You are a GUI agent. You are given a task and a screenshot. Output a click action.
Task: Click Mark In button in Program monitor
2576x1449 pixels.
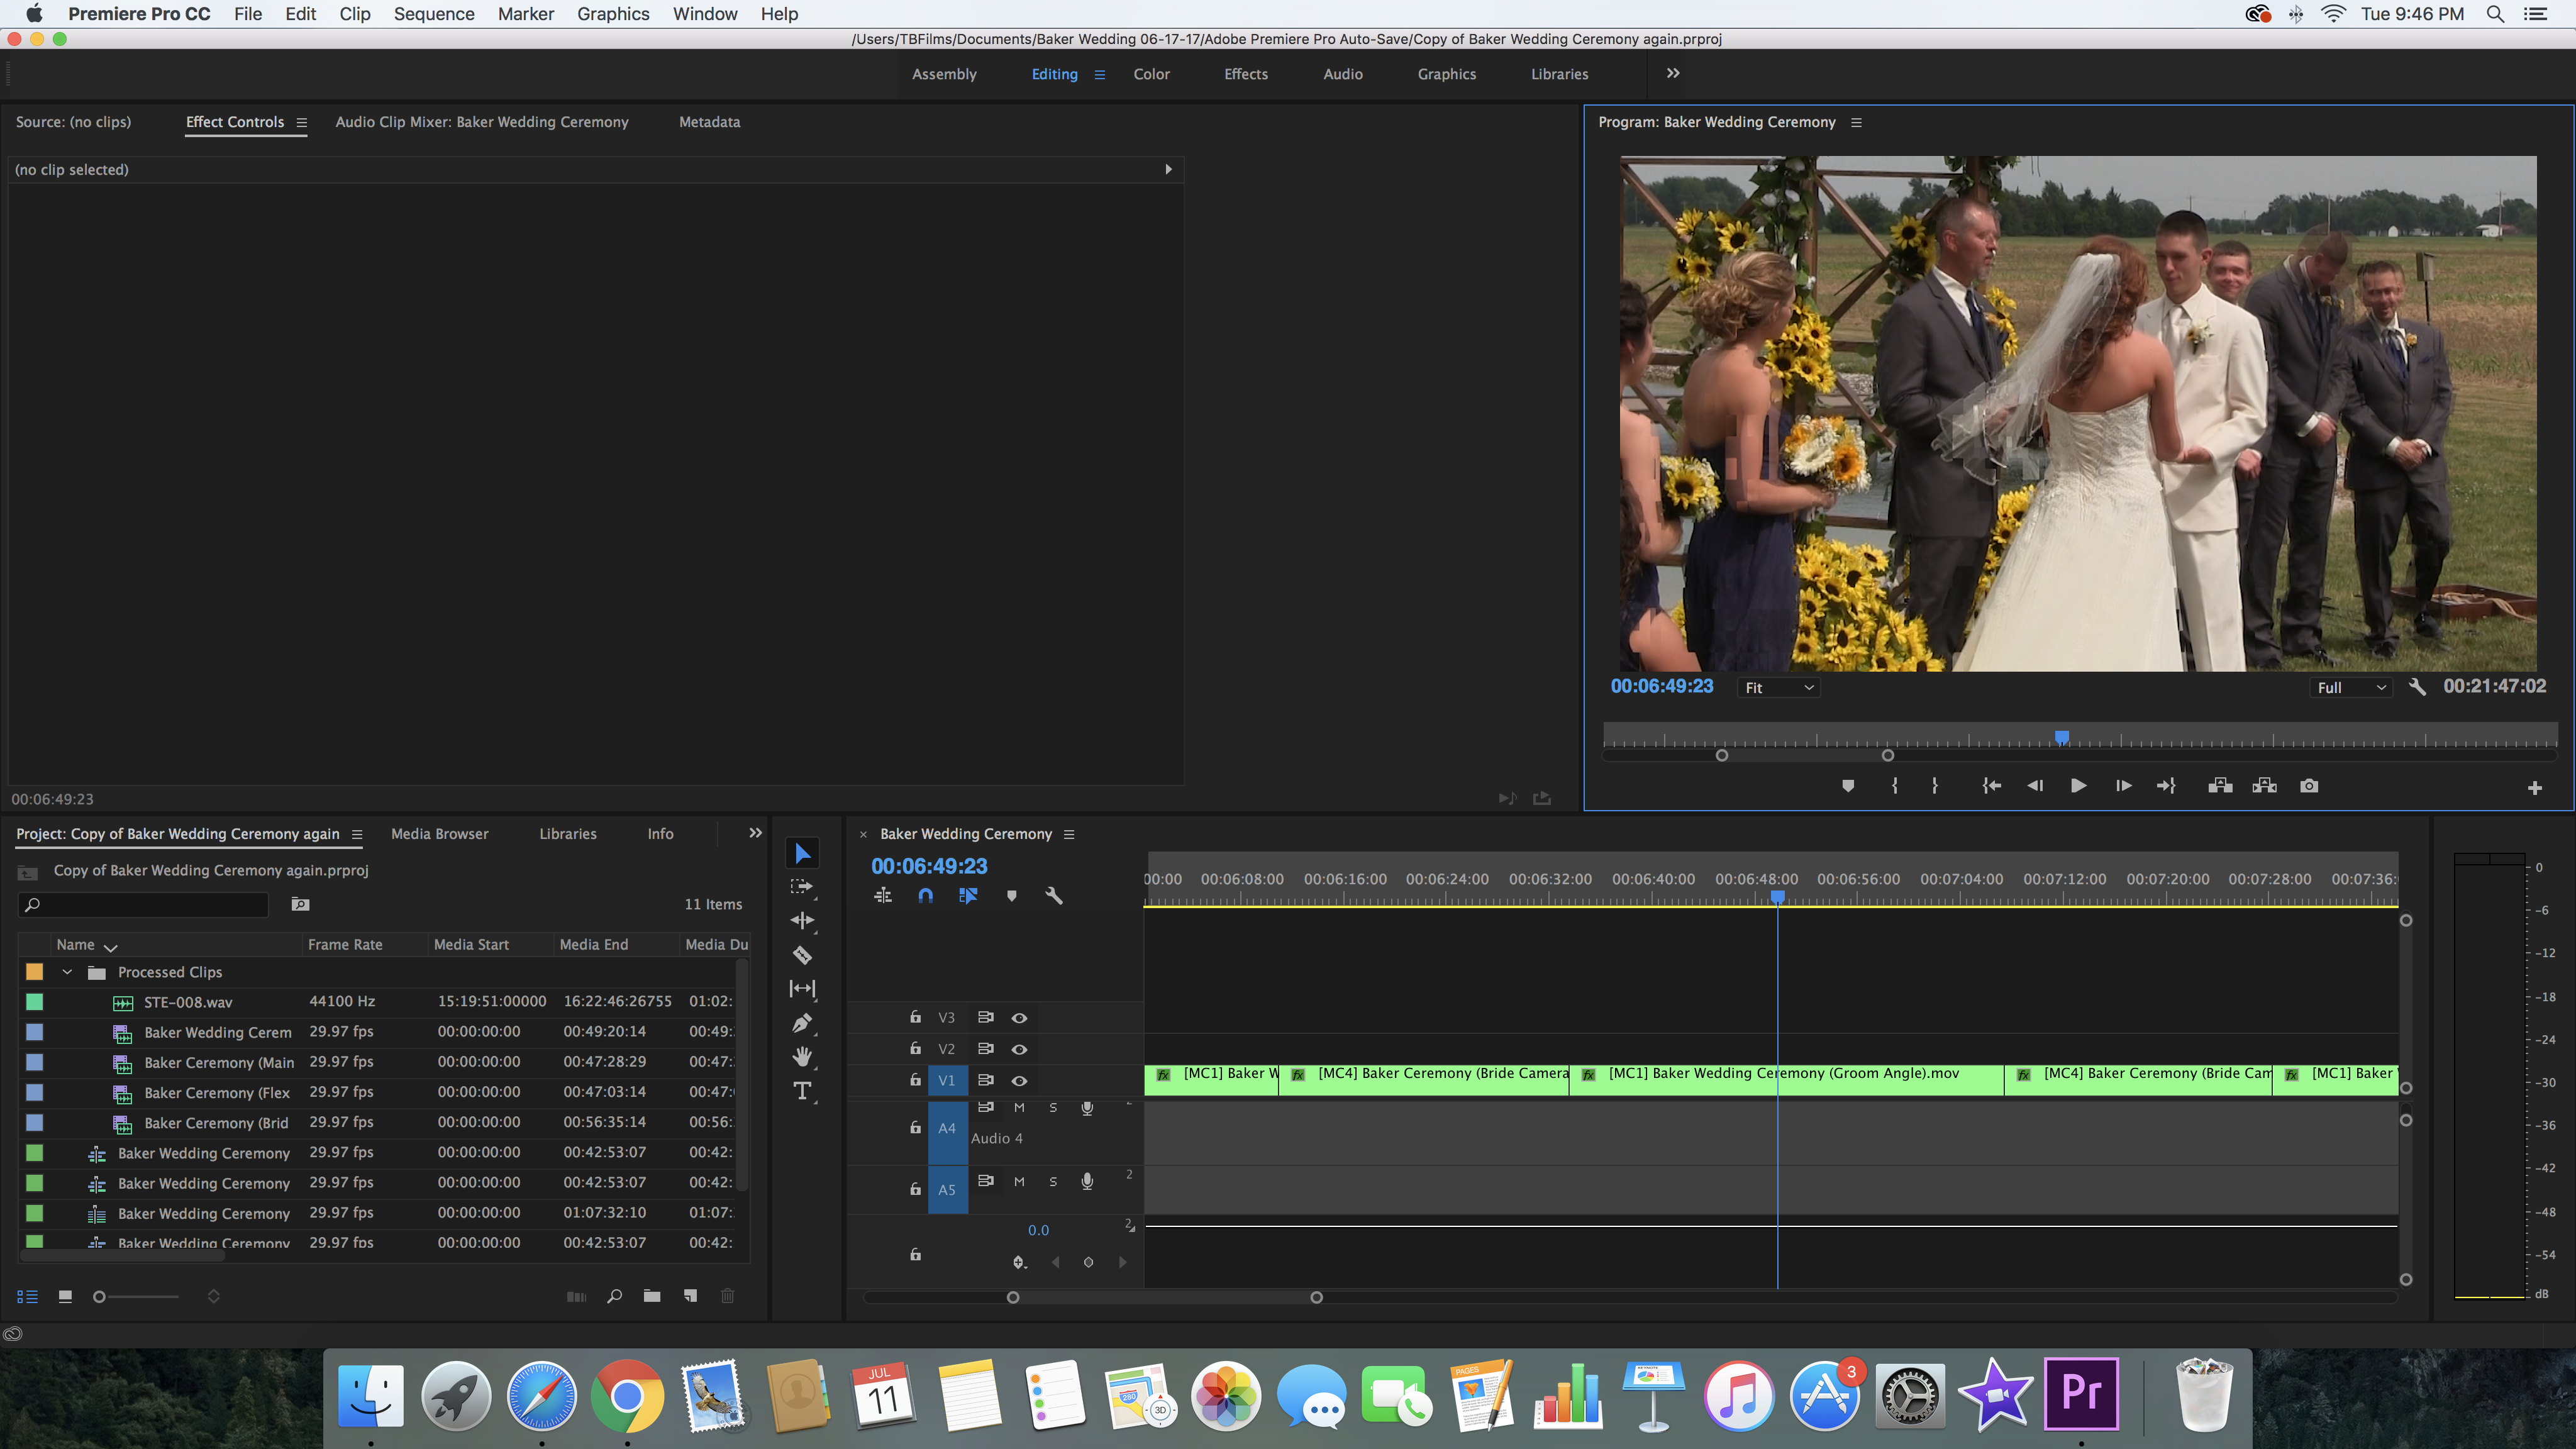pos(1894,786)
